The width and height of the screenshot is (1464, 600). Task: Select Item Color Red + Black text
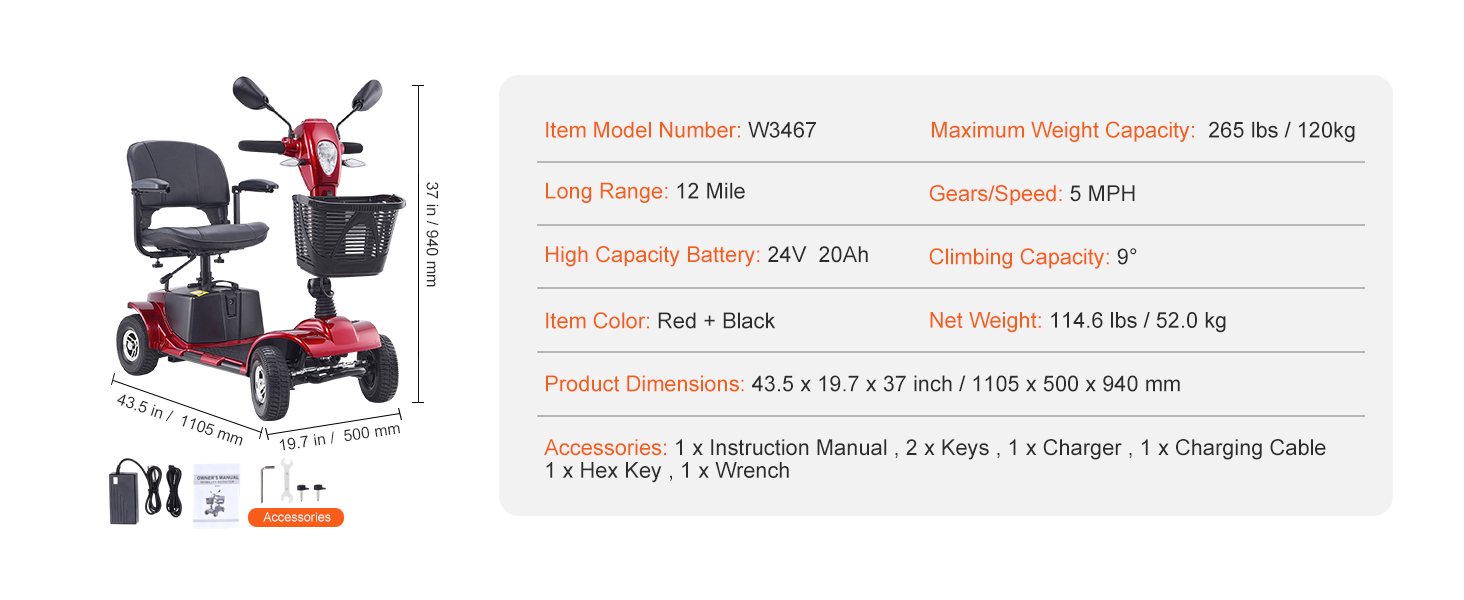[x=659, y=321]
